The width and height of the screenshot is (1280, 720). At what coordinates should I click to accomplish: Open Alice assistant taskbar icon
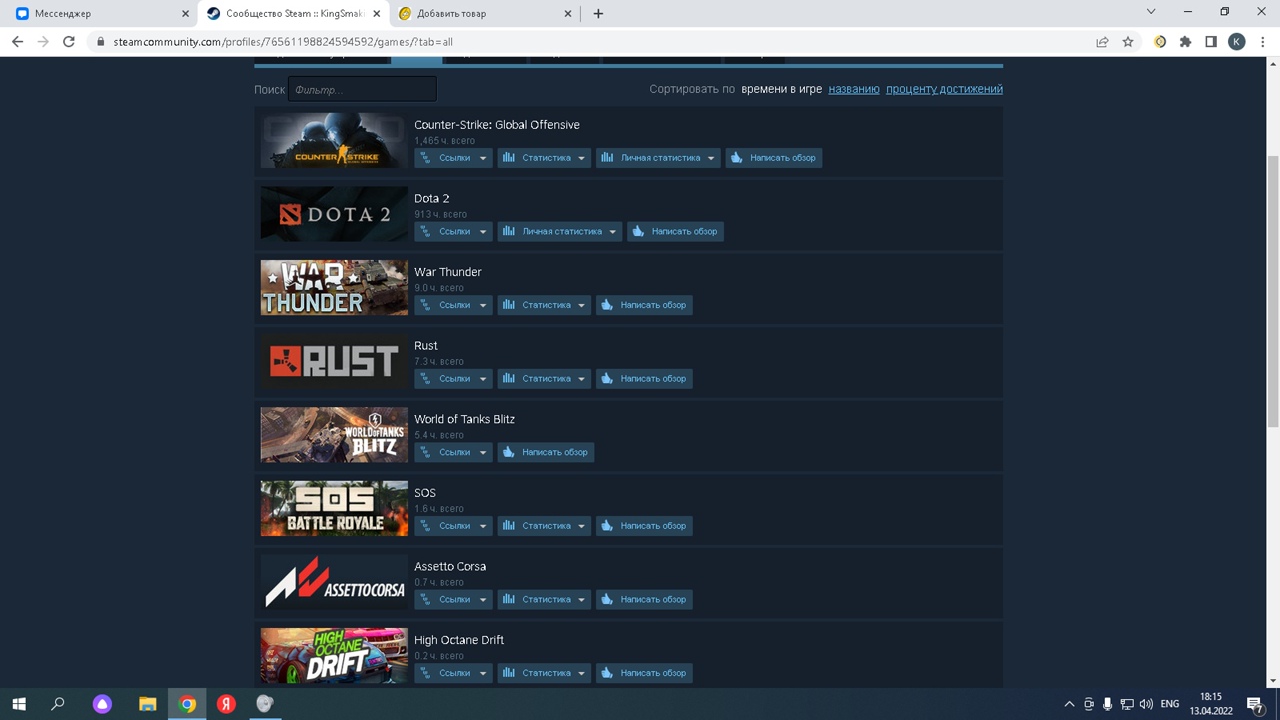pos(102,704)
